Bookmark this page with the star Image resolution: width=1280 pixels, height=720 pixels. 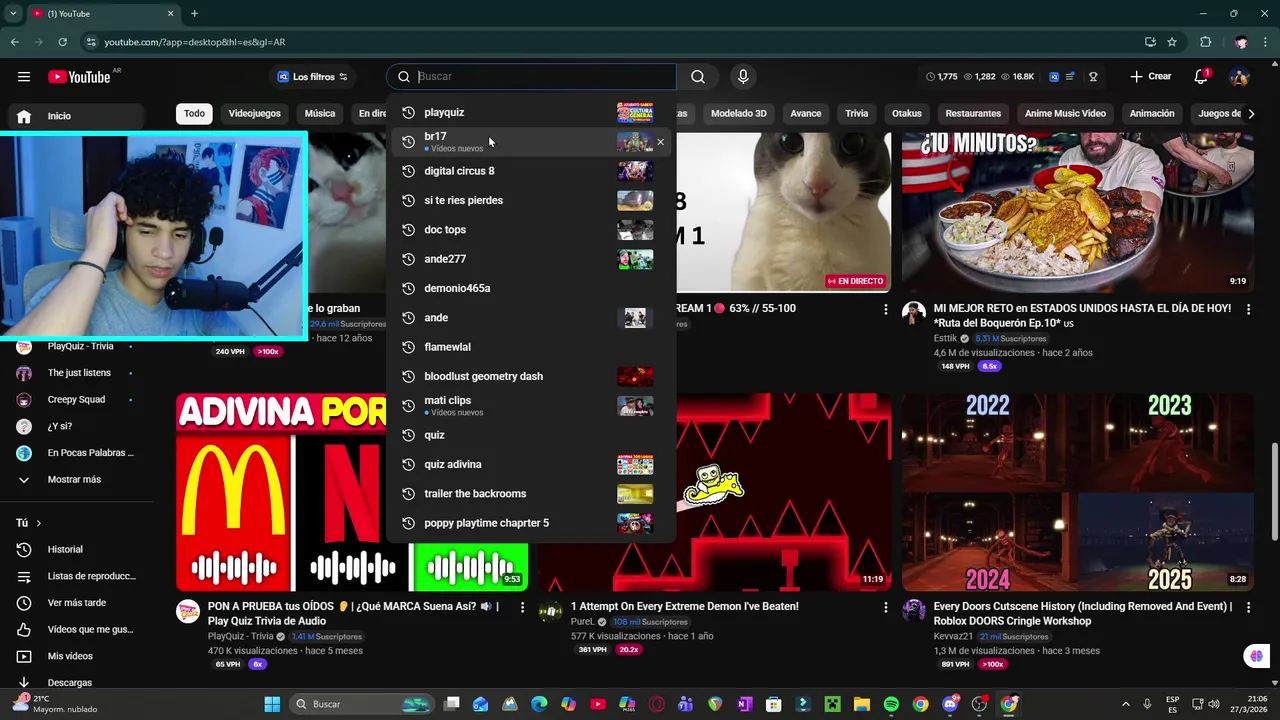pyautogui.click(x=1172, y=42)
